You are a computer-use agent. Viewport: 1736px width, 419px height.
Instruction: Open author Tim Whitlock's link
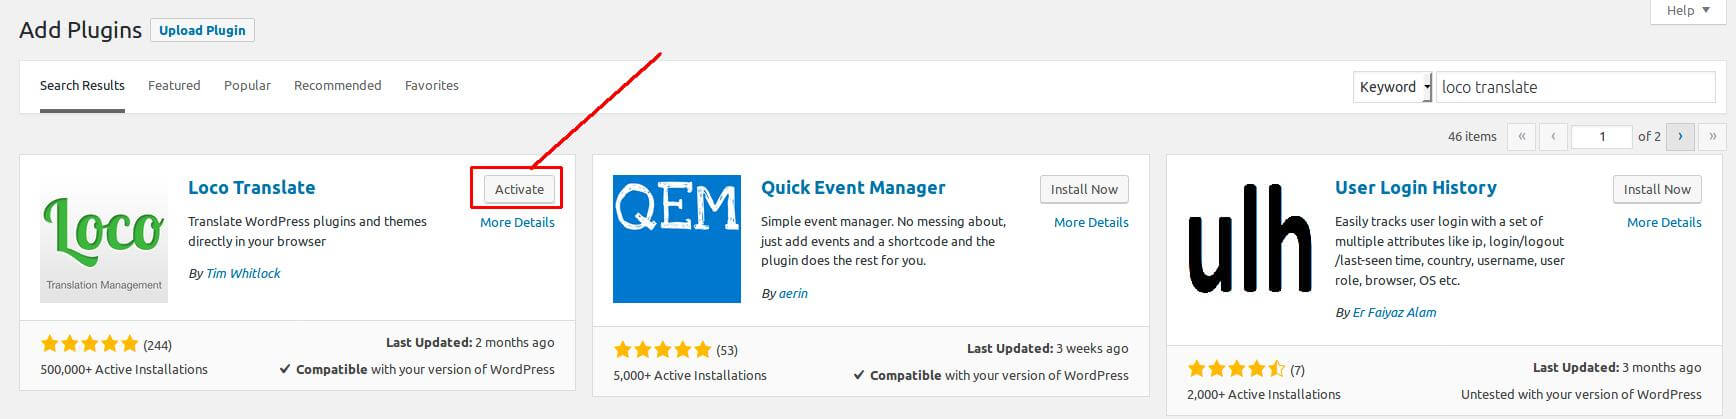click(243, 274)
